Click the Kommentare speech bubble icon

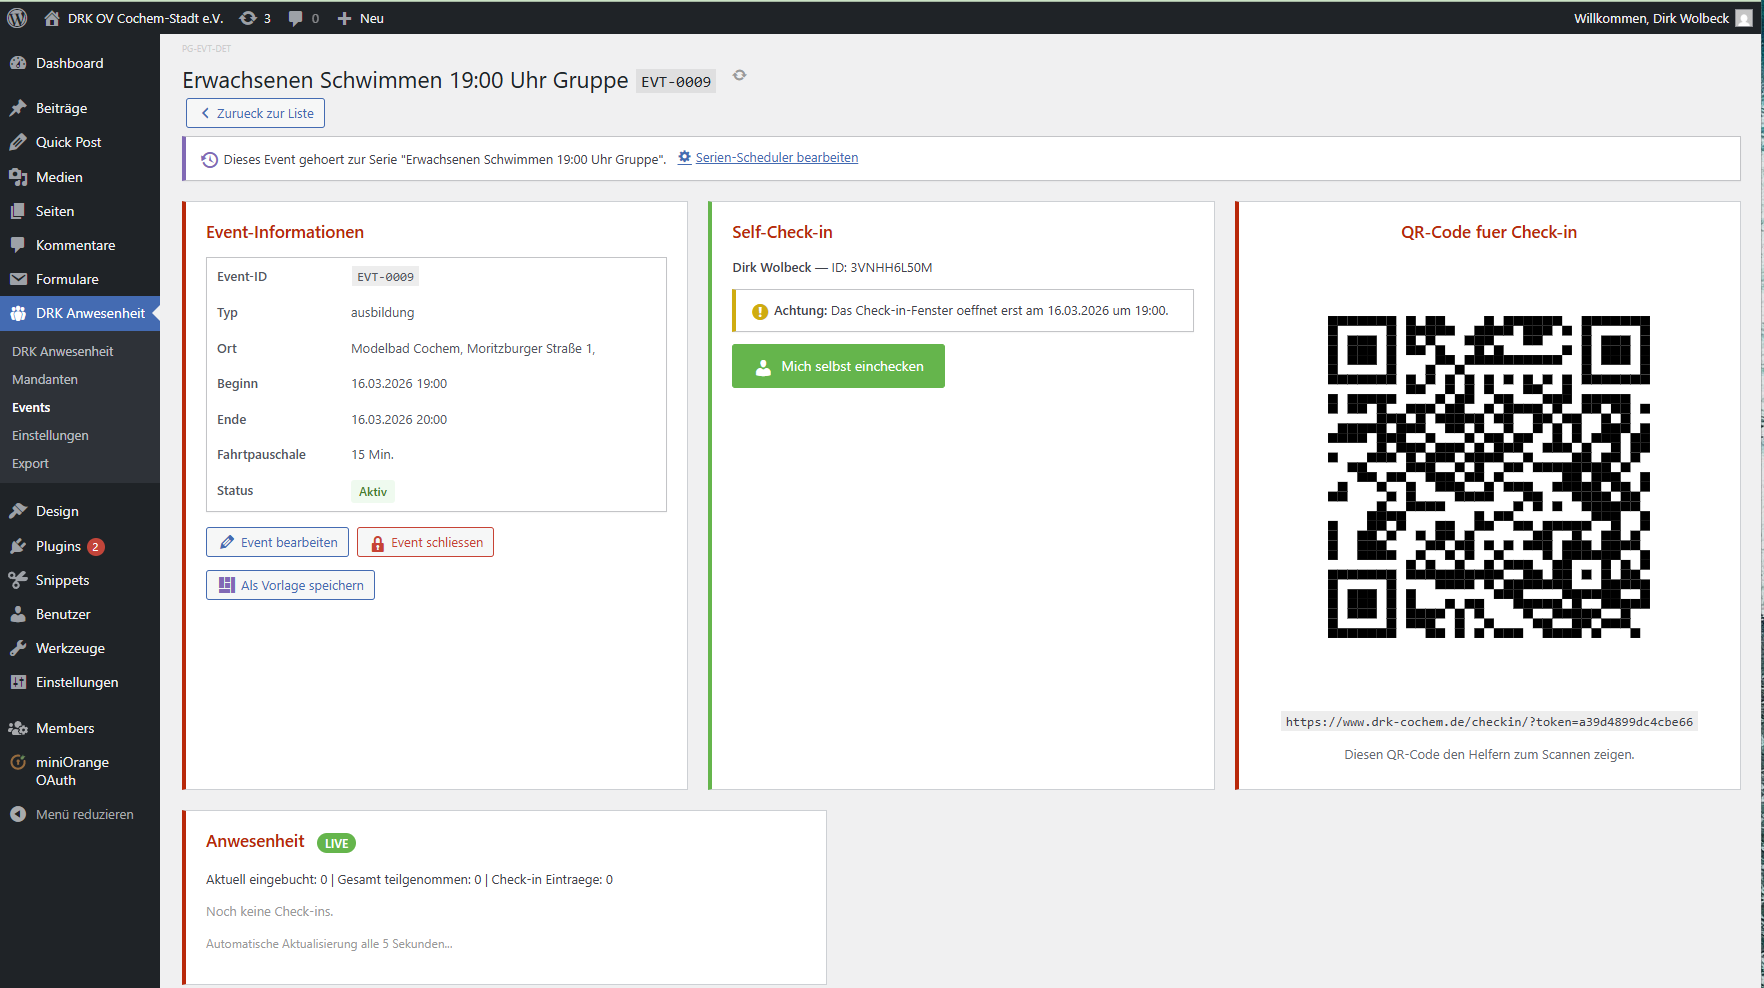pyautogui.click(x=18, y=245)
